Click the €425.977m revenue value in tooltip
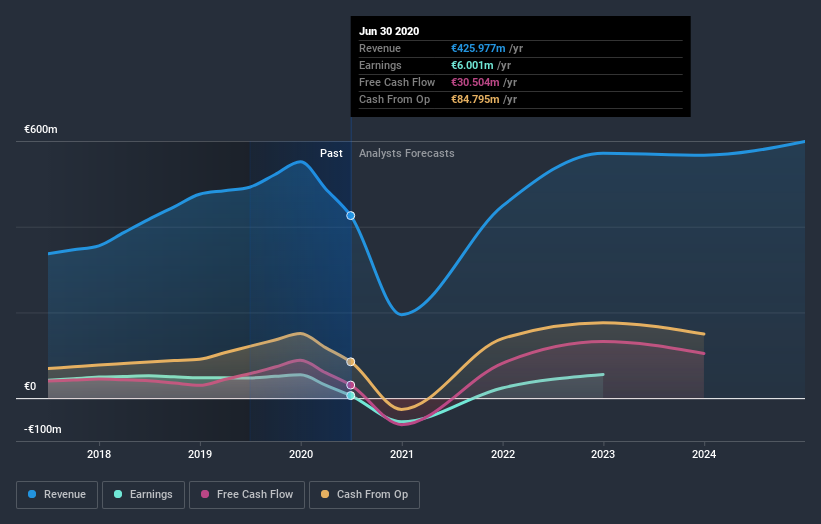The image size is (821, 524). coord(479,48)
